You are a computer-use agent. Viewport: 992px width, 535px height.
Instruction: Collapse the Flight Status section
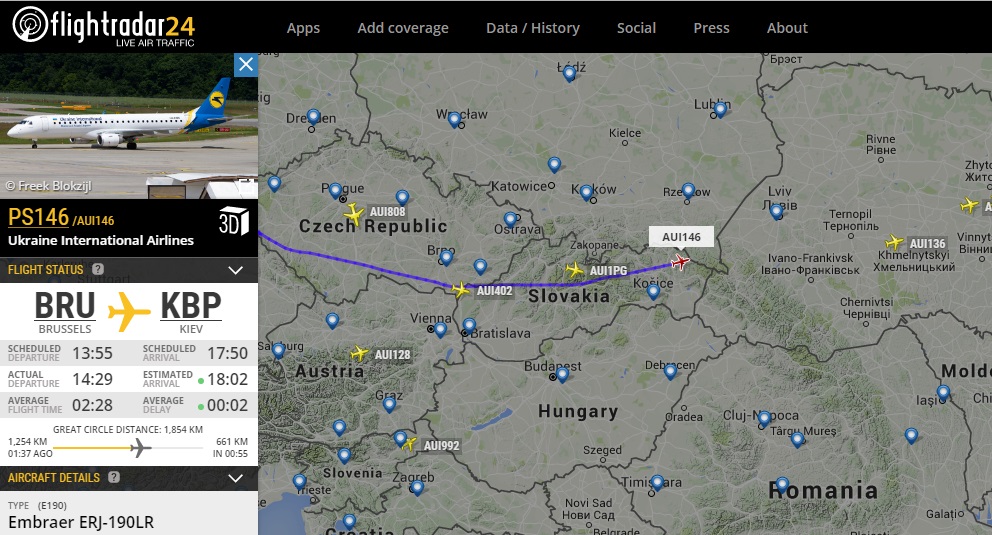235,270
